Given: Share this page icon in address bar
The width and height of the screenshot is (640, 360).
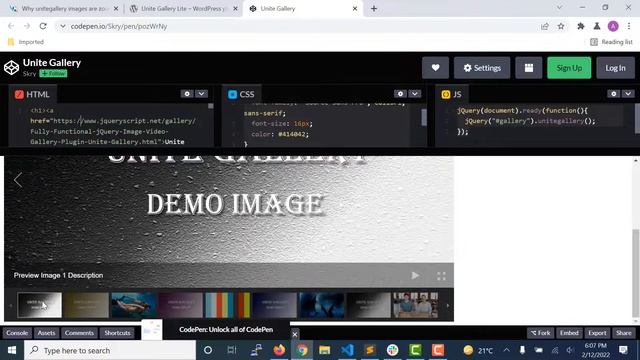Looking at the screenshot, I should click(544, 26).
